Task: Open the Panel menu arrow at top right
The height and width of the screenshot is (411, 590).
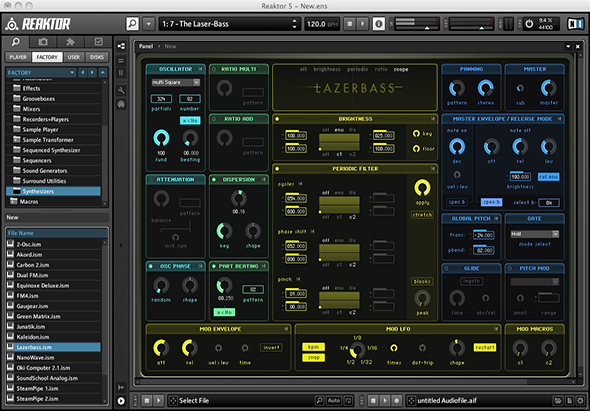Action: click(x=568, y=46)
